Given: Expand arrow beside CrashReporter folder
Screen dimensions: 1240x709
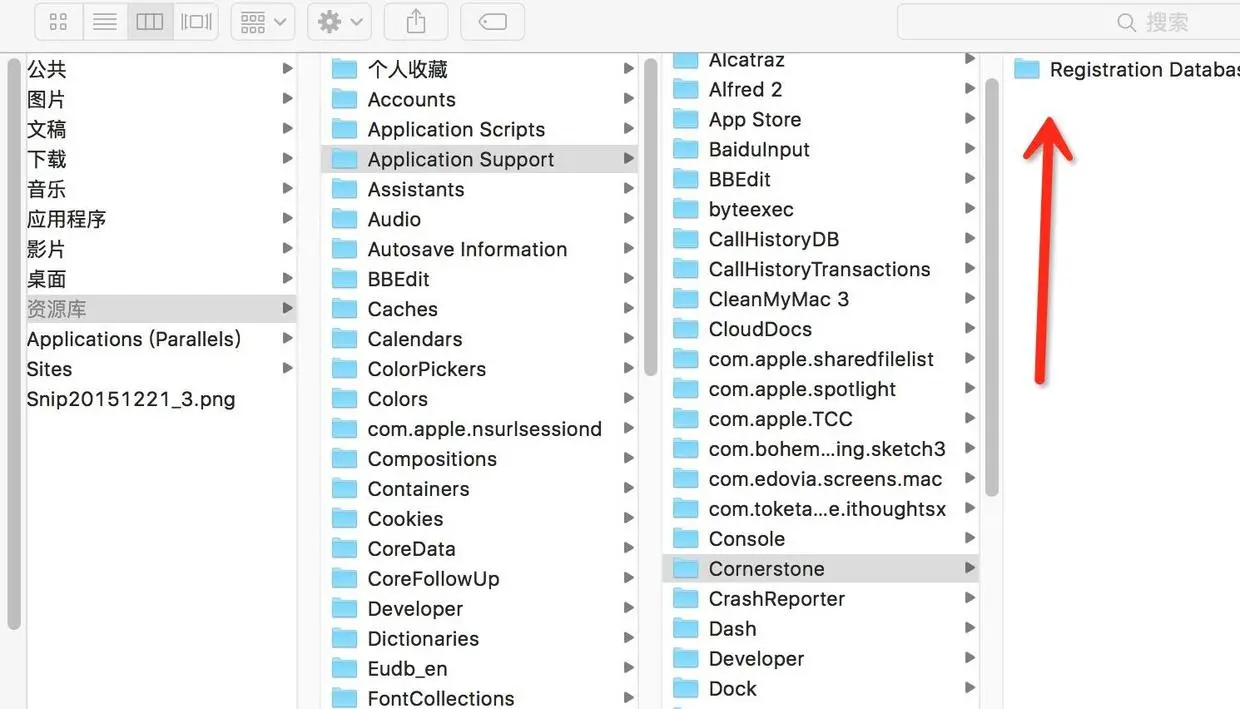Looking at the screenshot, I should click(969, 598).
